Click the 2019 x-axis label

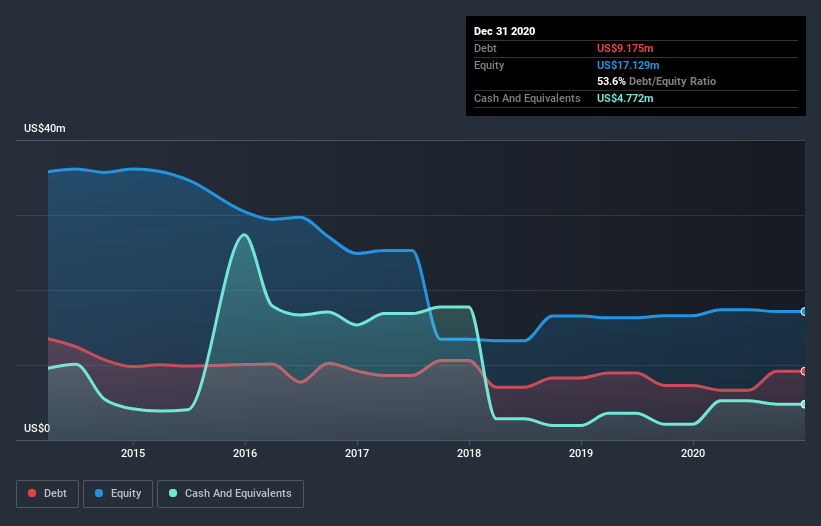[581, 453]
